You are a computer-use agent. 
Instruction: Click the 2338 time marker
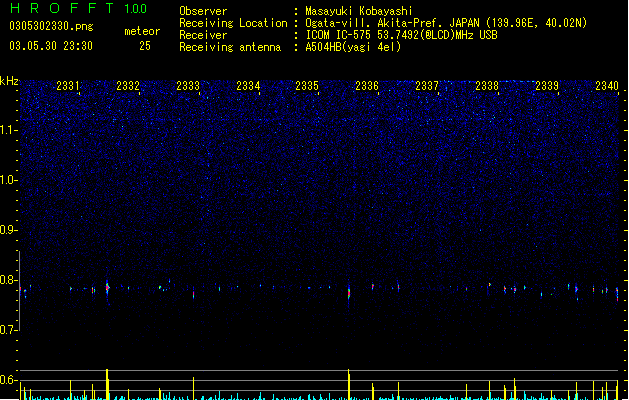point(487,86)
